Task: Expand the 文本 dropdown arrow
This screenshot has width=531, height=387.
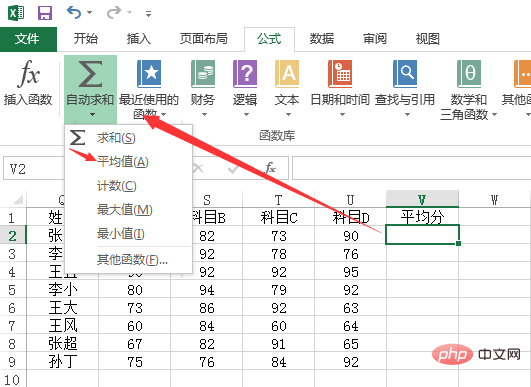Action: pyautogui.click(x=288, y=115)
